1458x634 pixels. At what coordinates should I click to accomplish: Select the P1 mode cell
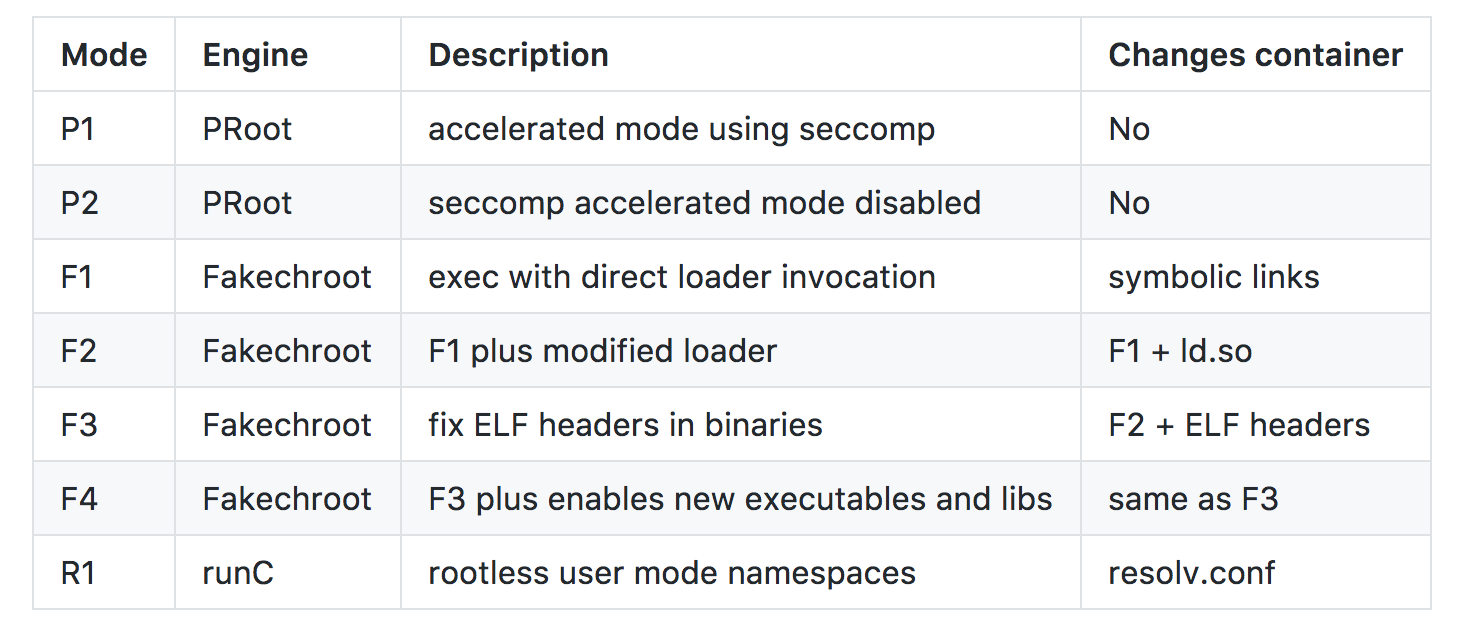pos(77,129)
